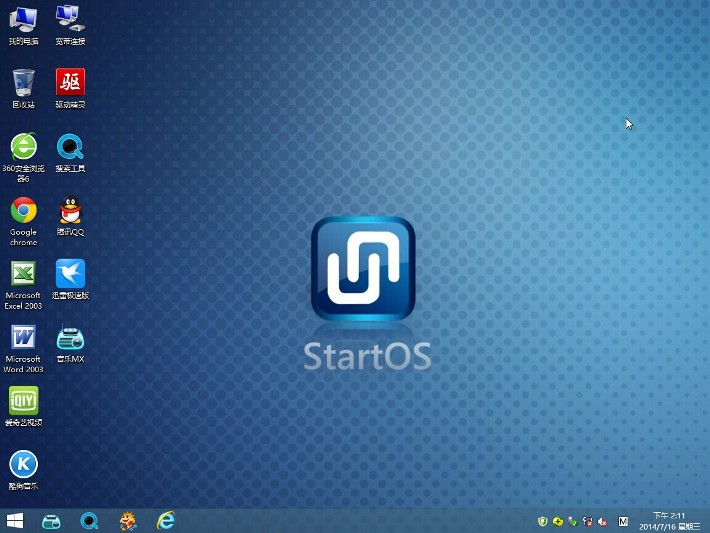Open the radio music app in taskbar
The height and width of the screenshot is (533, 710).
coord(51,521)
